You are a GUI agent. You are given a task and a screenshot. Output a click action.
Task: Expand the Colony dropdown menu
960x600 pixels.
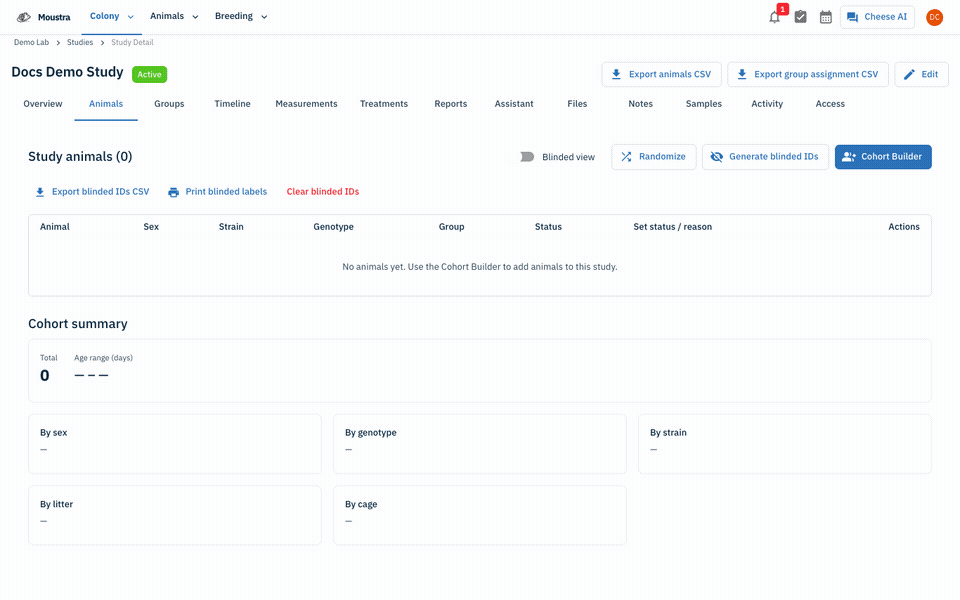[111, 17]
